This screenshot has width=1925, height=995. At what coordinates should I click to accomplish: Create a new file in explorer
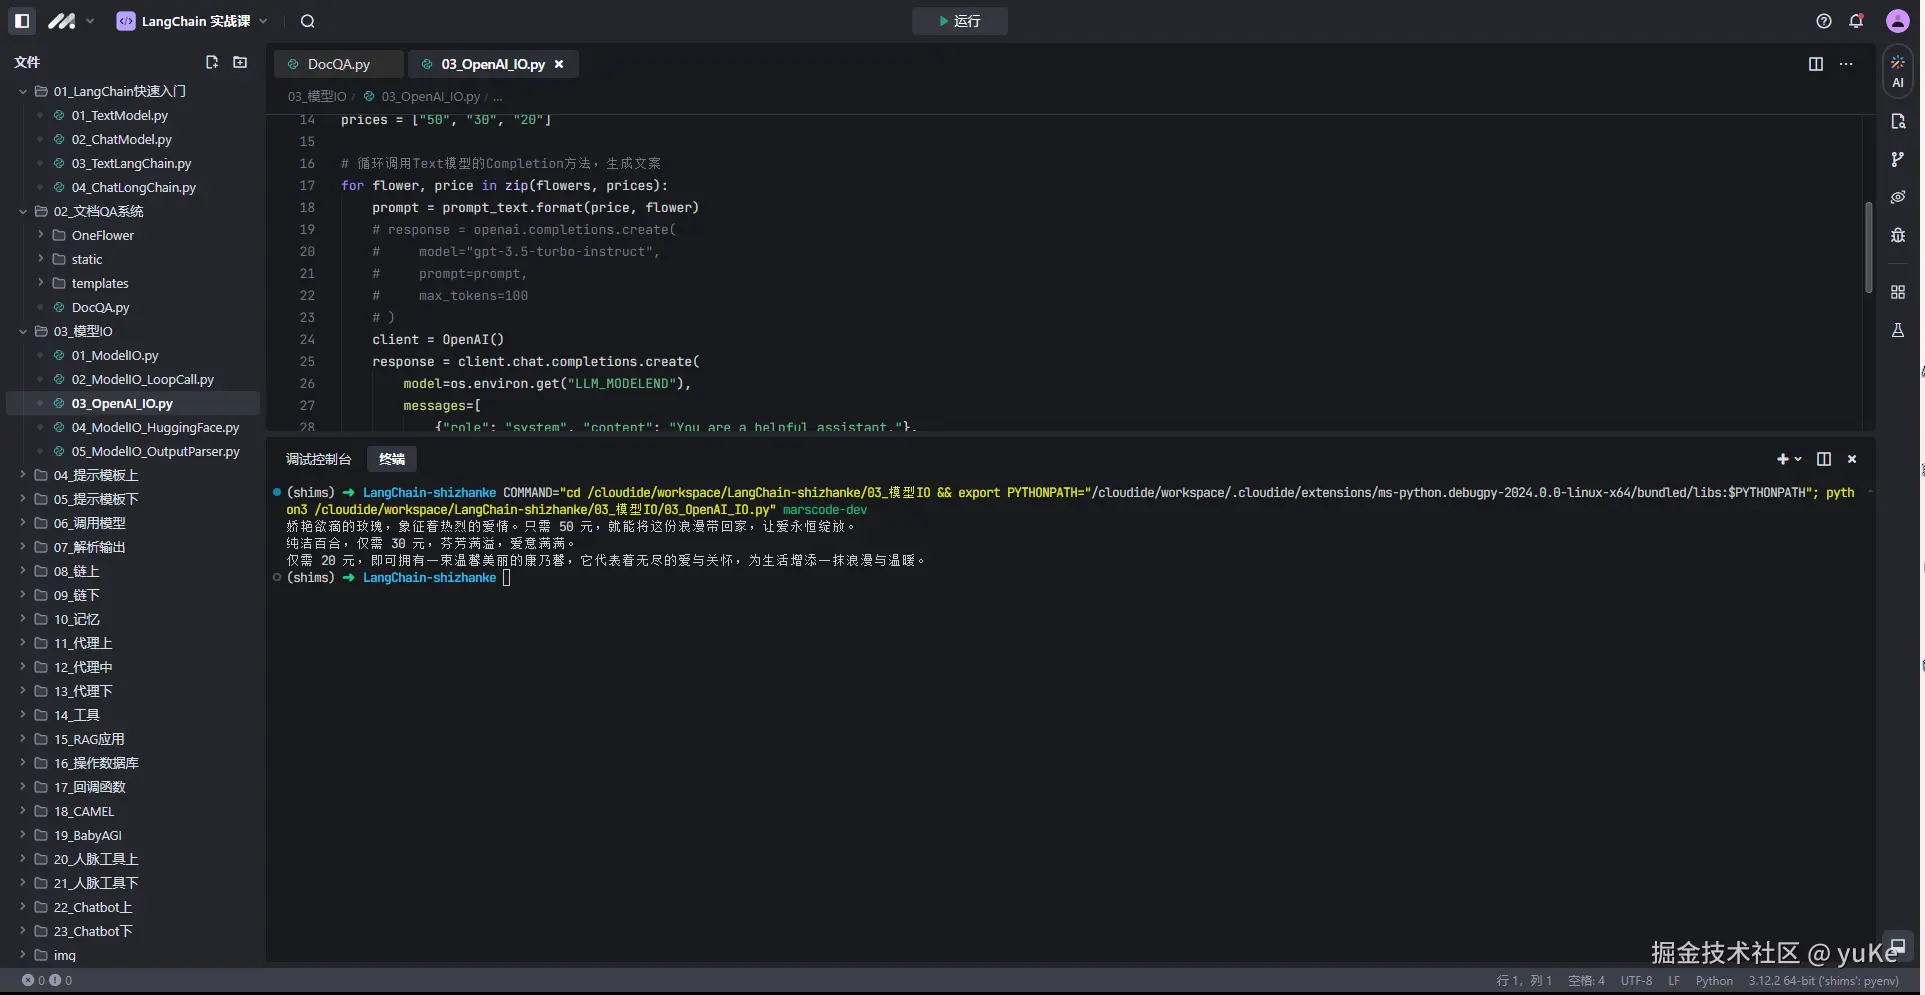coord(212,62)
